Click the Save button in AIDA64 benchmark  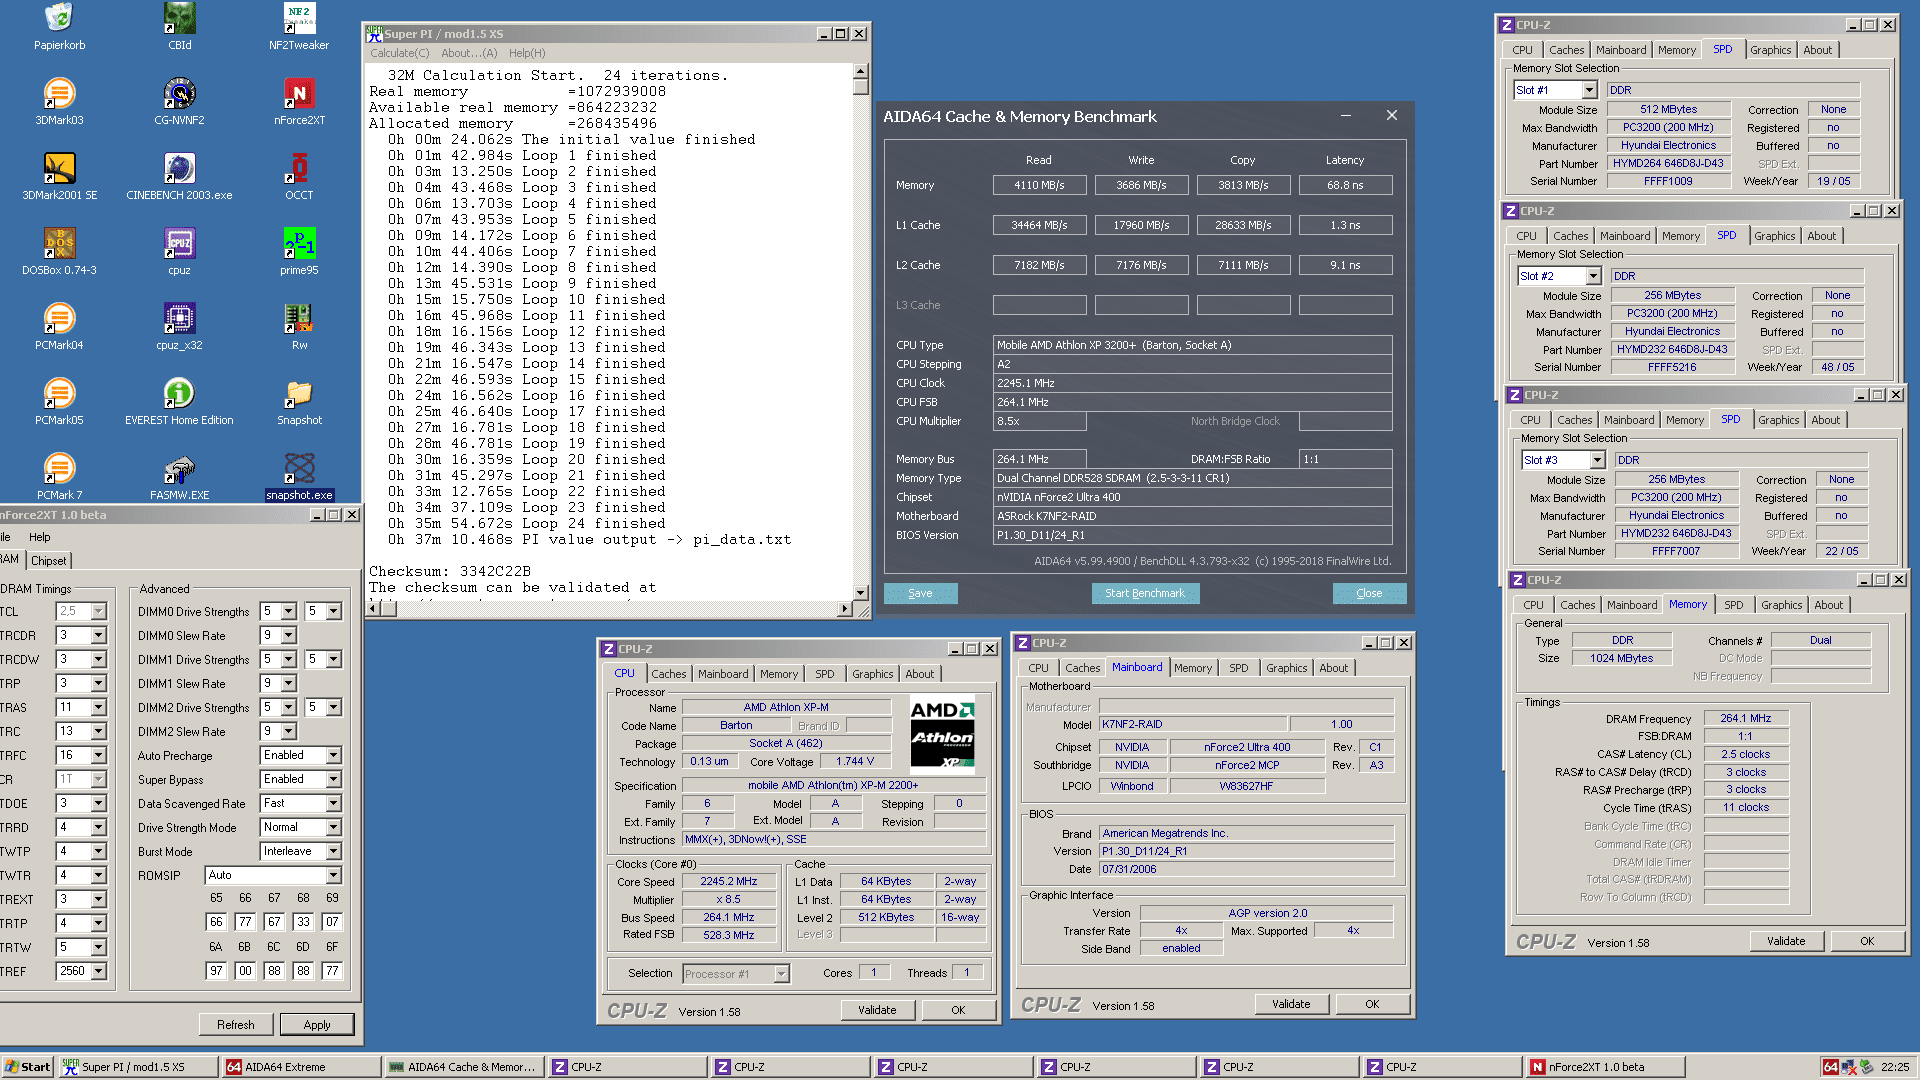coord(920,593)
